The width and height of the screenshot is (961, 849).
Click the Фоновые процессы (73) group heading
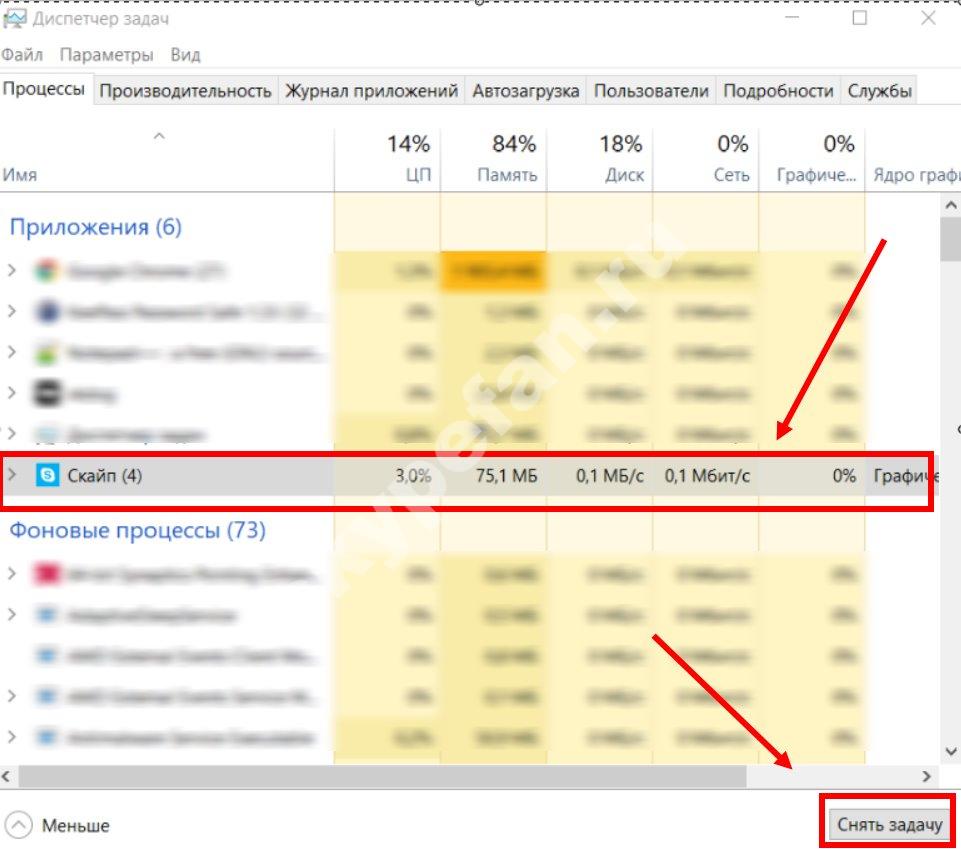point(138,530)
